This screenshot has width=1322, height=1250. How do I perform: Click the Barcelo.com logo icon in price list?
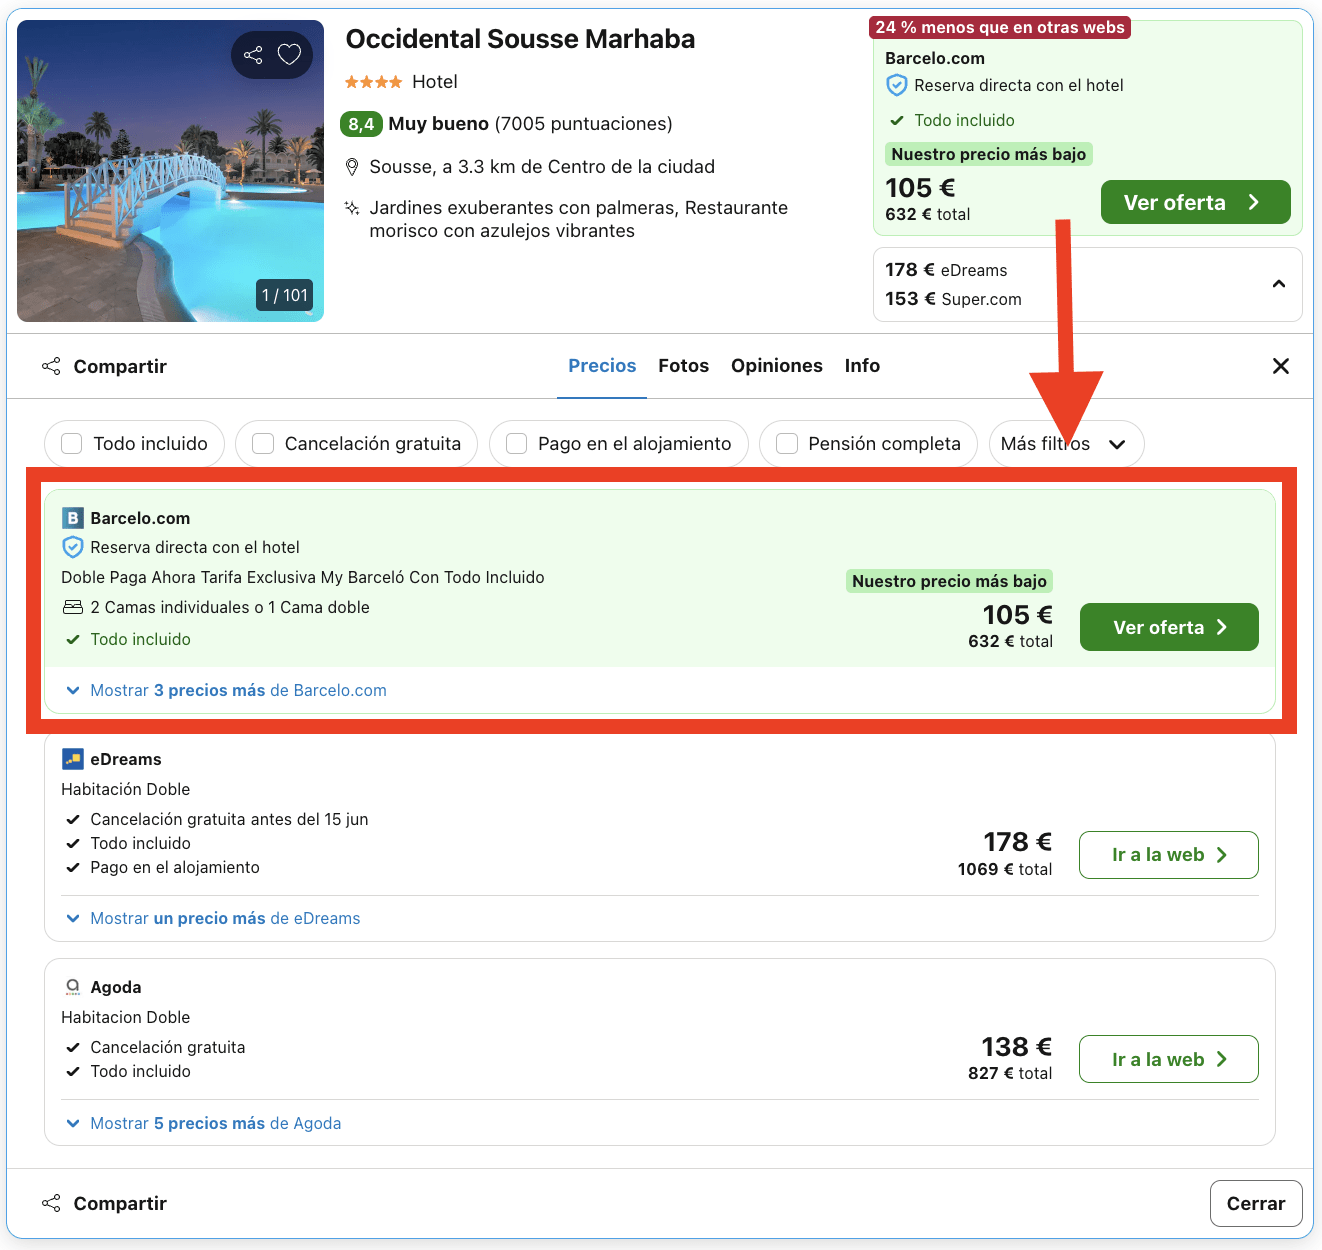click(x=72, y=518)
